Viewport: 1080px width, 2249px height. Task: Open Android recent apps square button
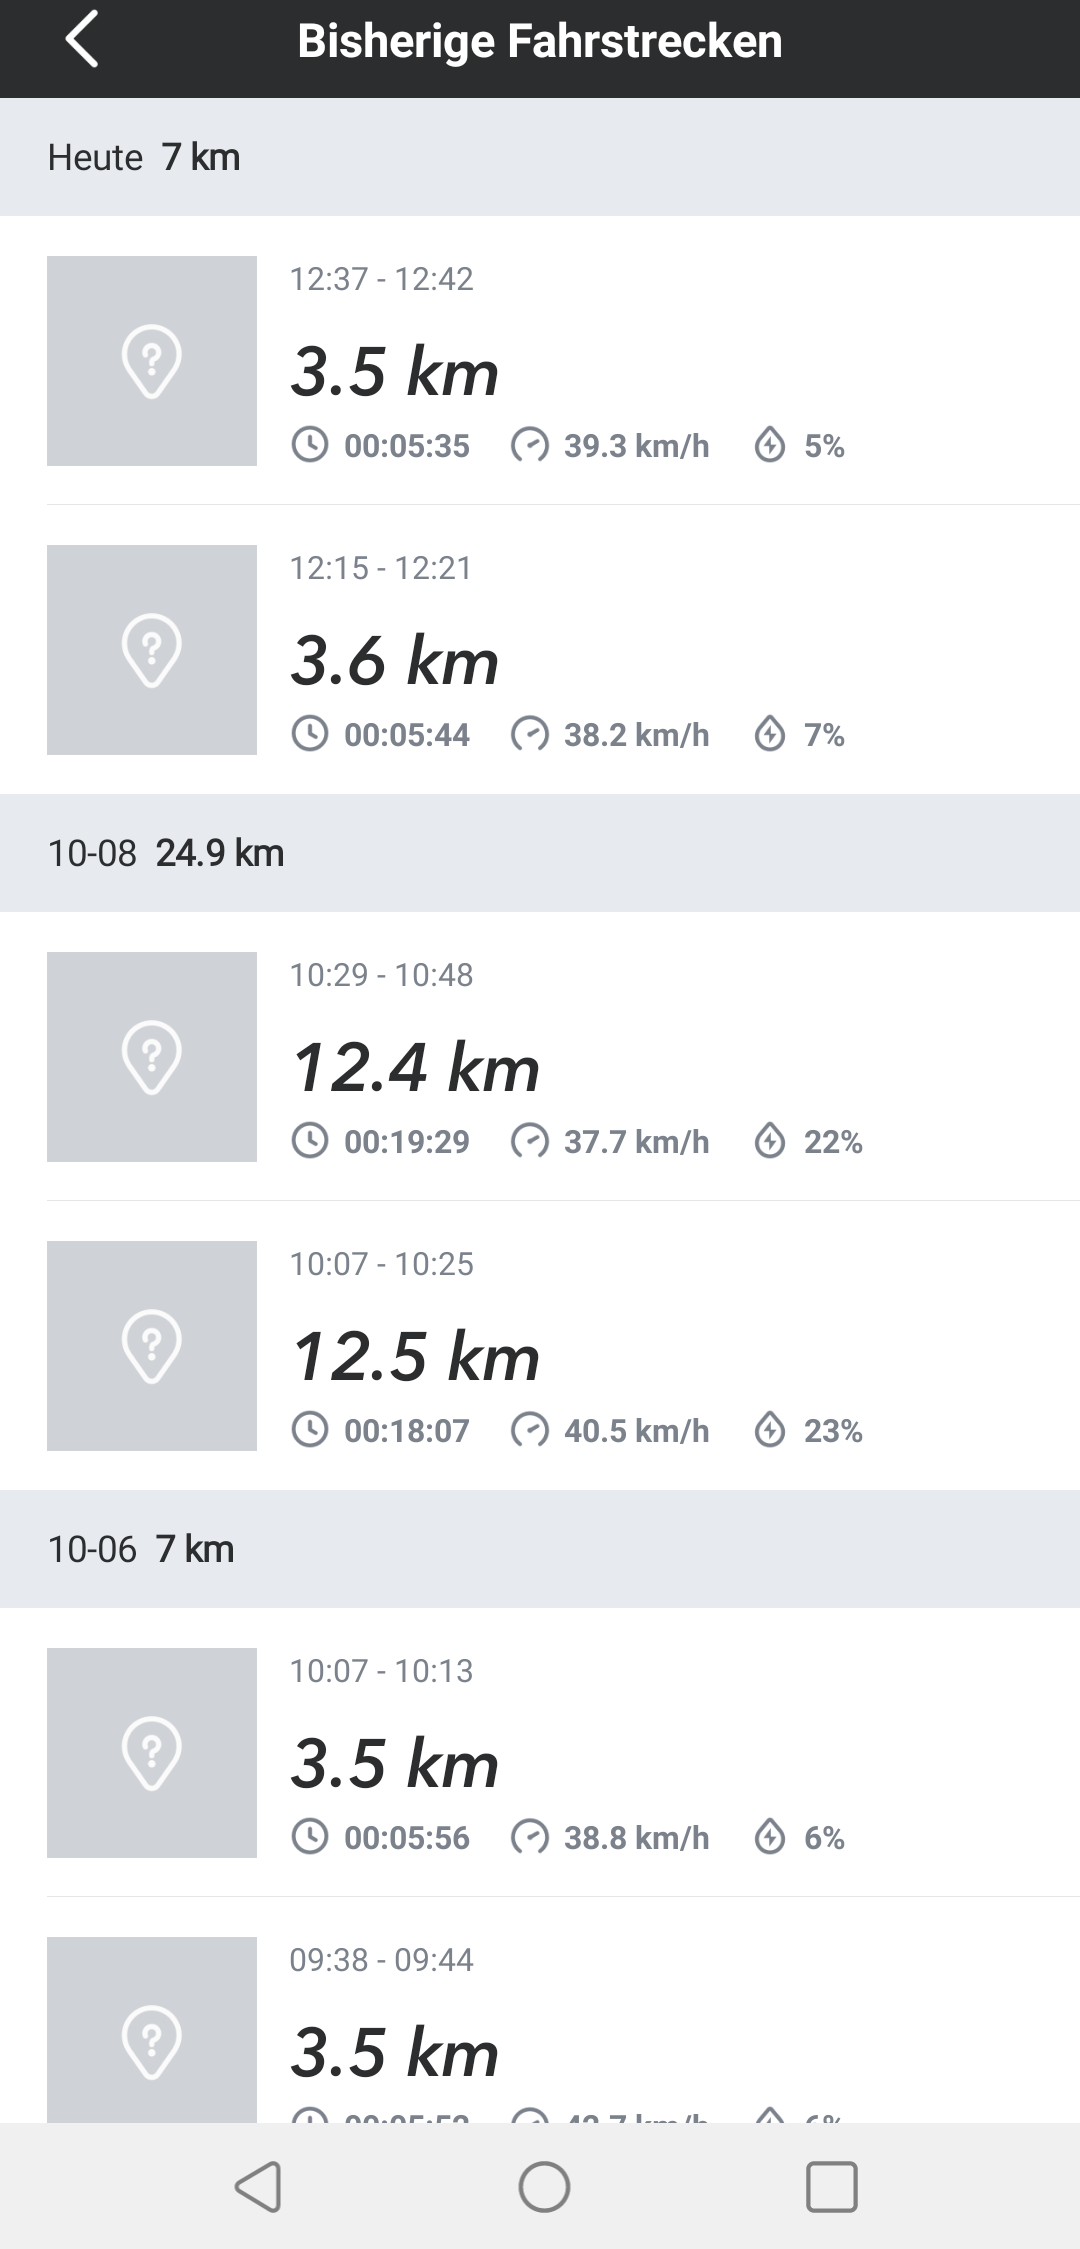coord(831,2186)
